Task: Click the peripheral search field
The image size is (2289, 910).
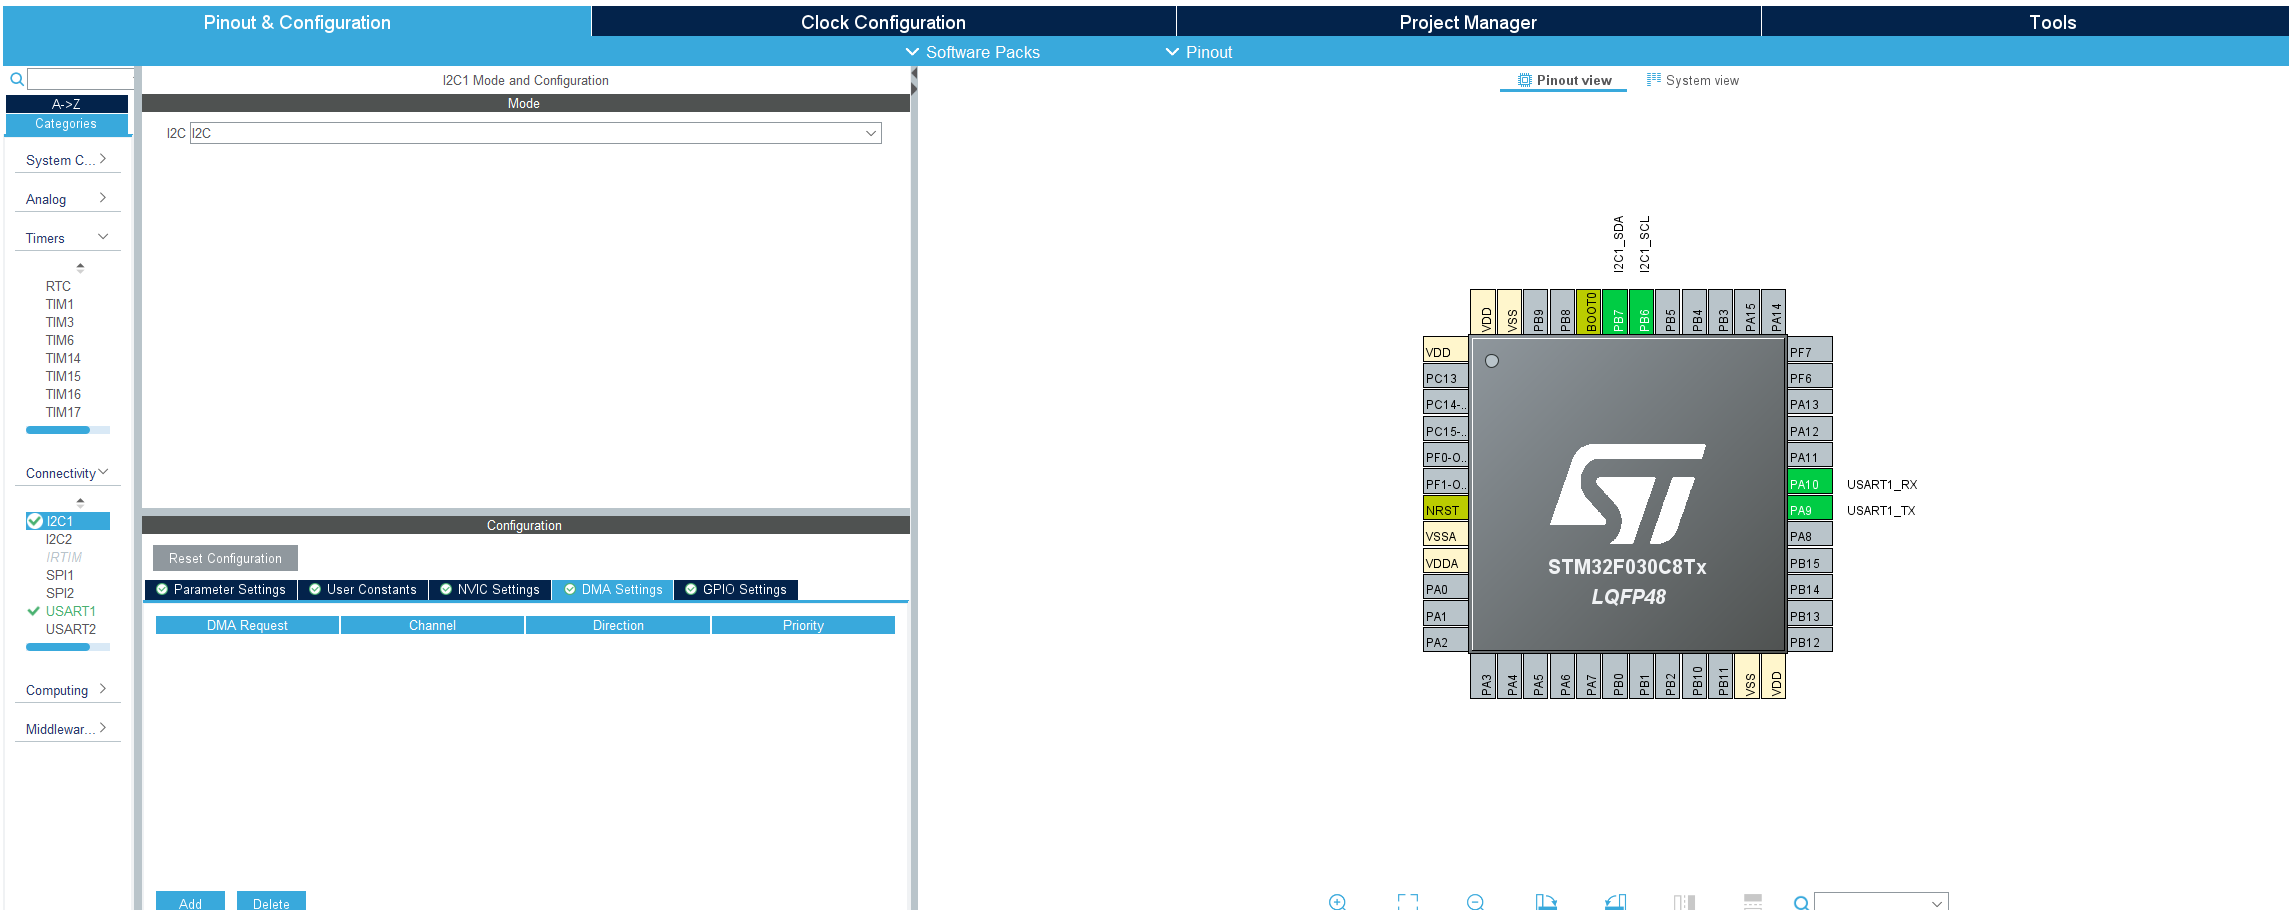Action: 80,78
